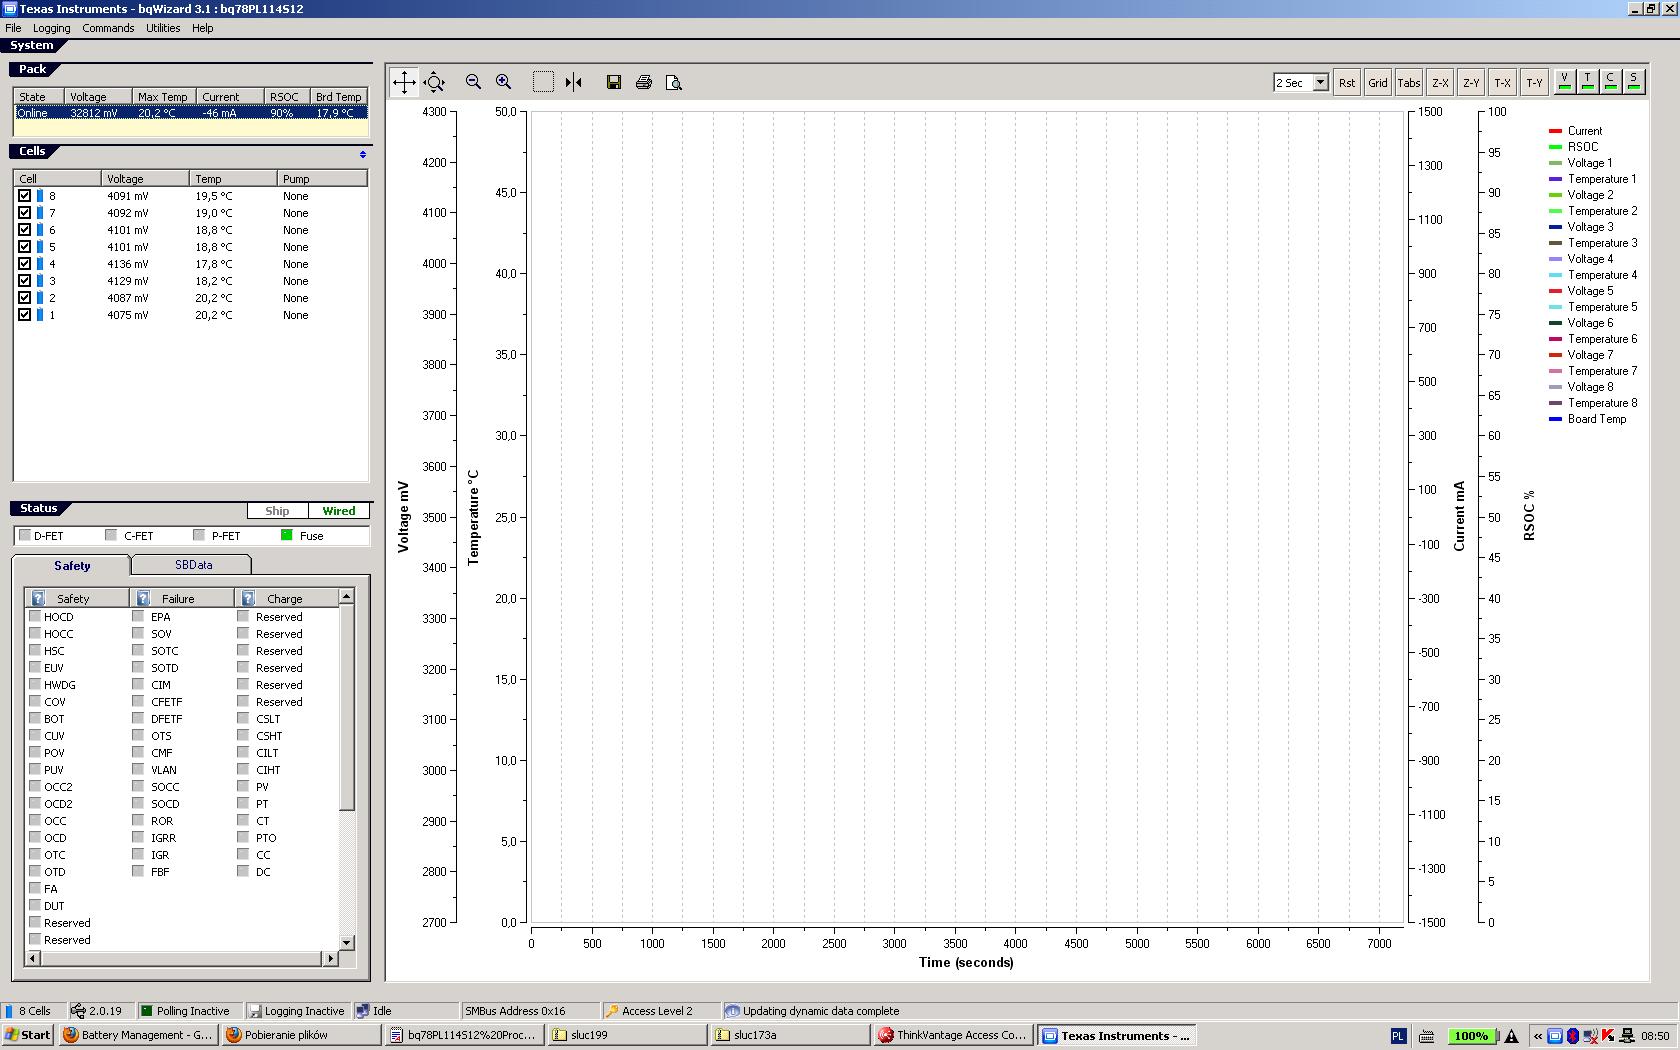The image size is (1680, 1050).
Task: Switch to Battery Management taskbar window
Action: coord(138,1035)
